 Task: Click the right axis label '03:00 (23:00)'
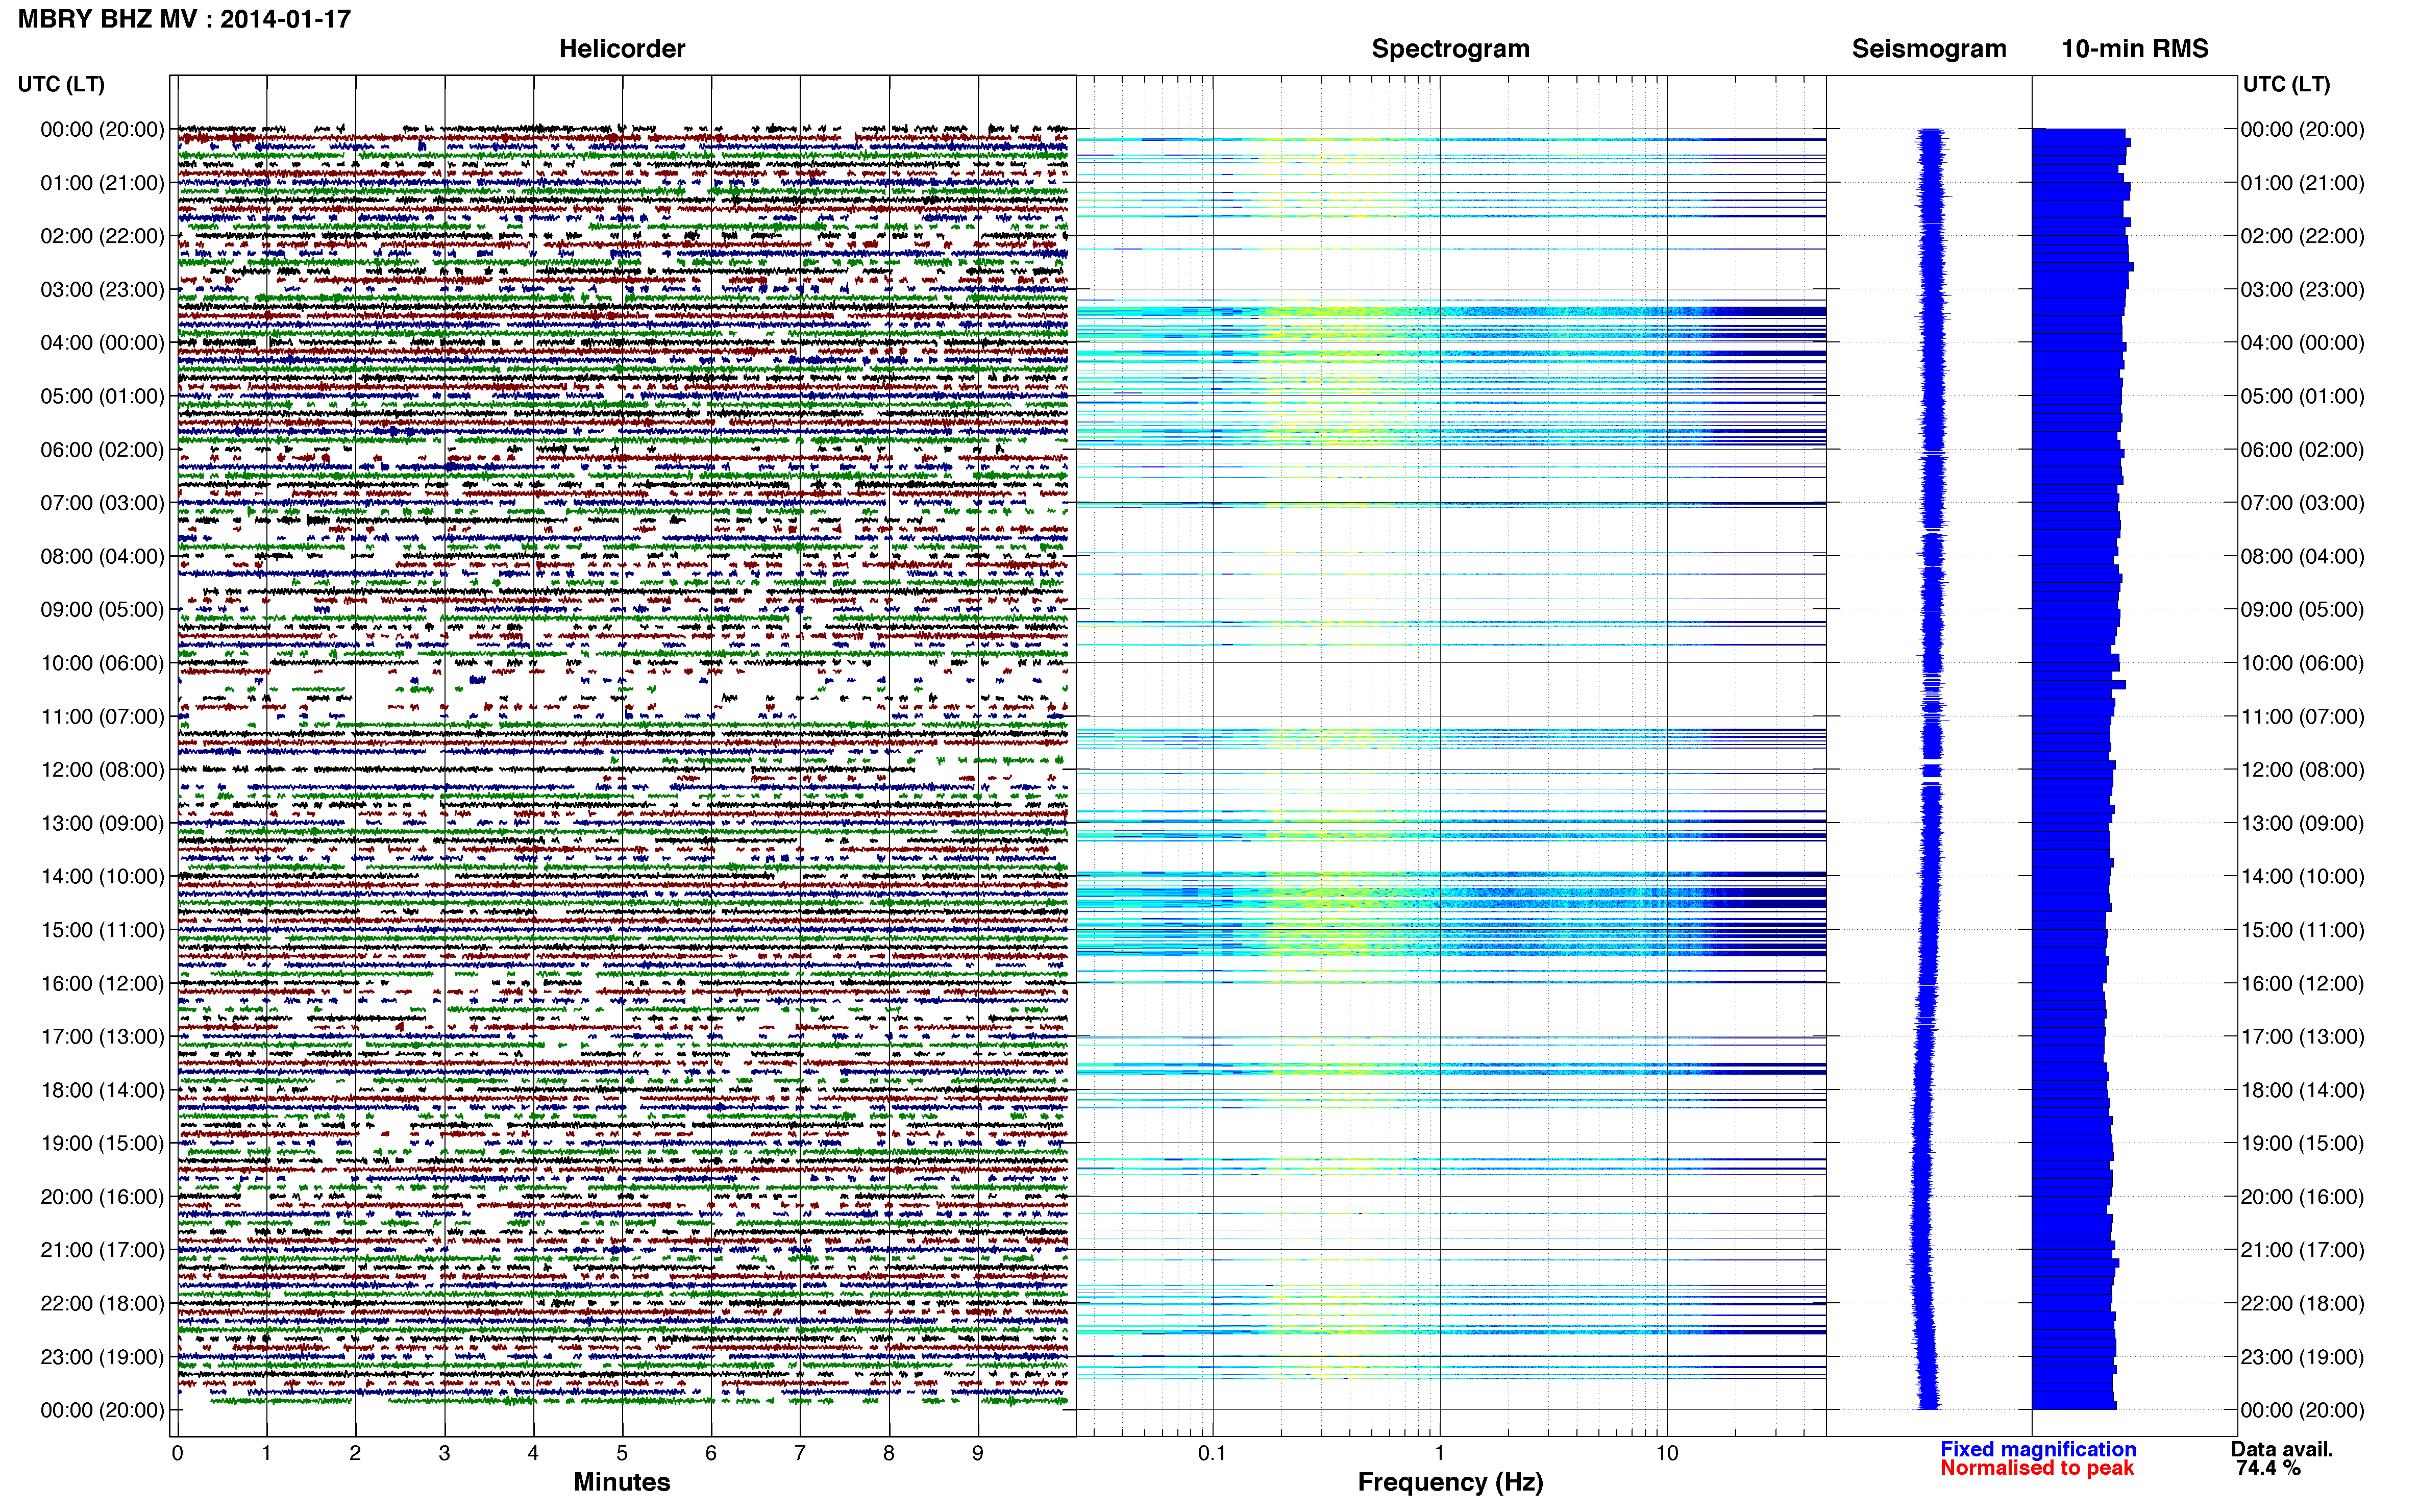2302,290
